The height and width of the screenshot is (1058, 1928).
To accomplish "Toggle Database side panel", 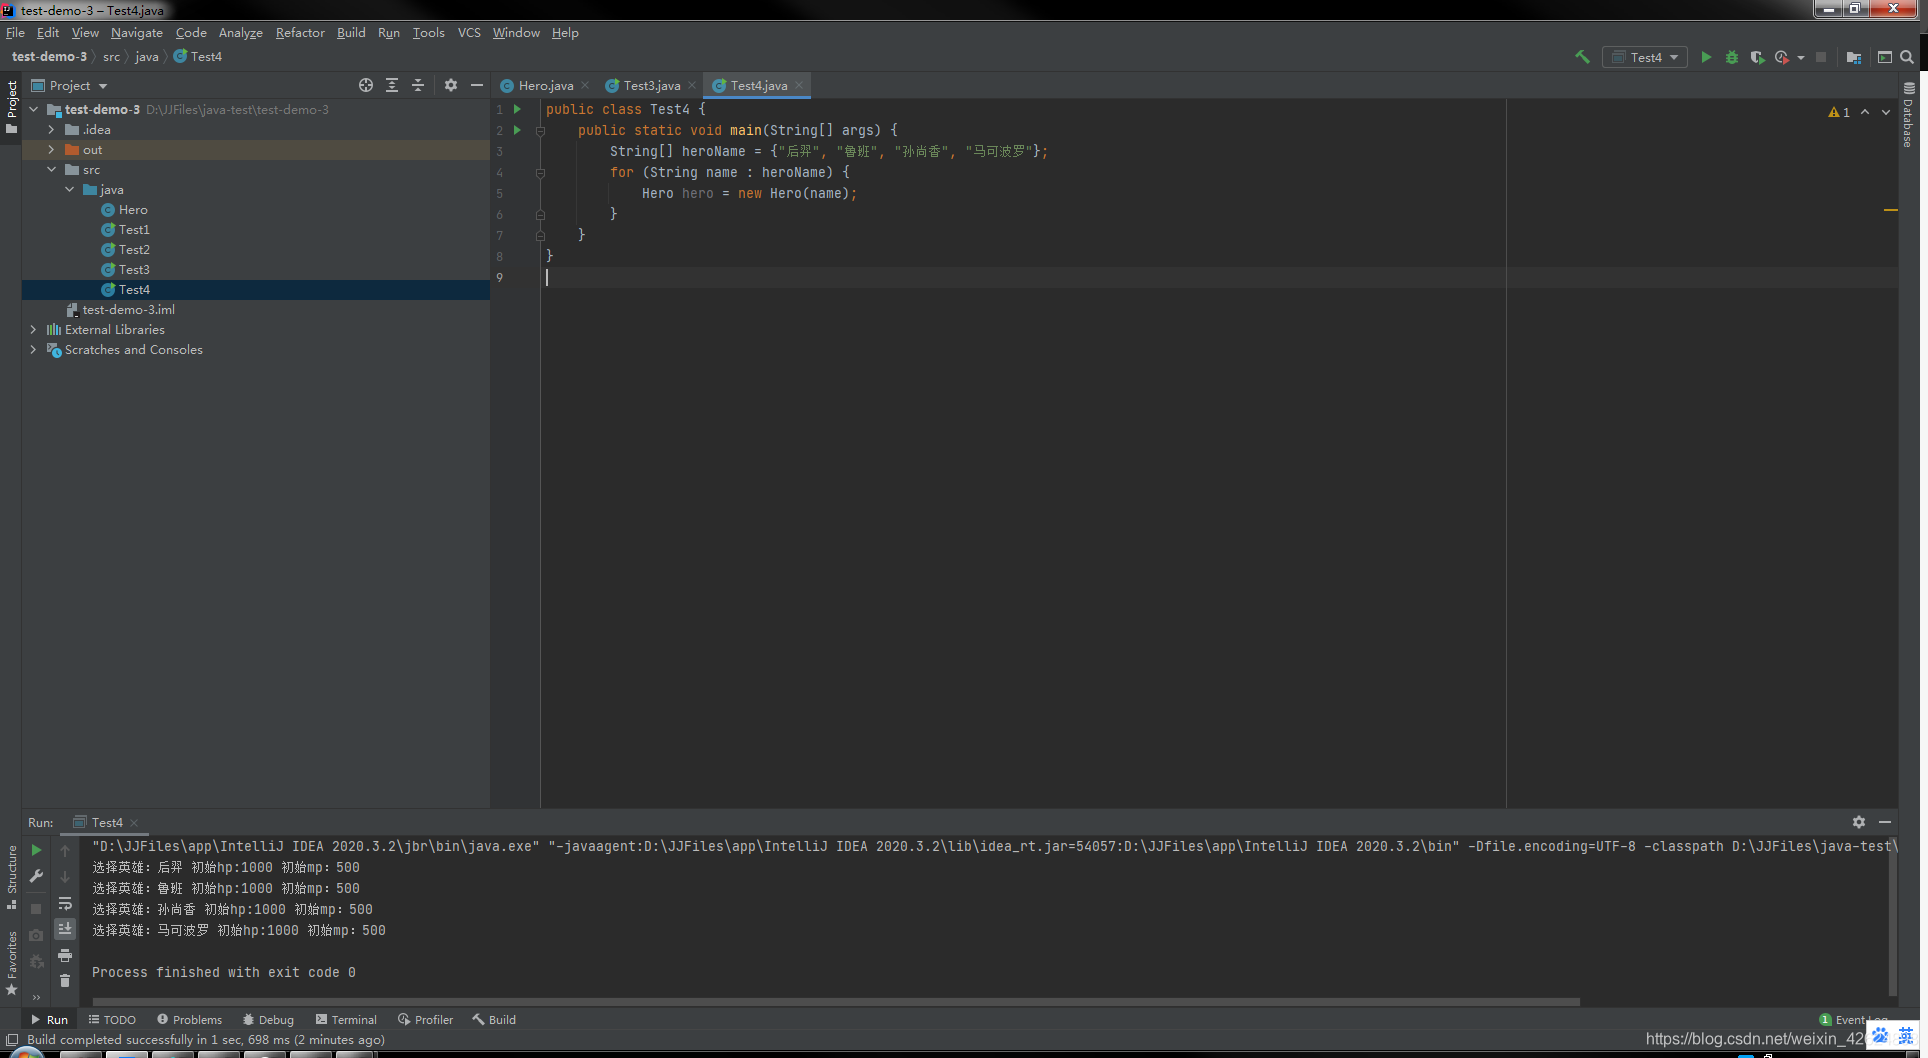I will click(x=1909, y=115).
